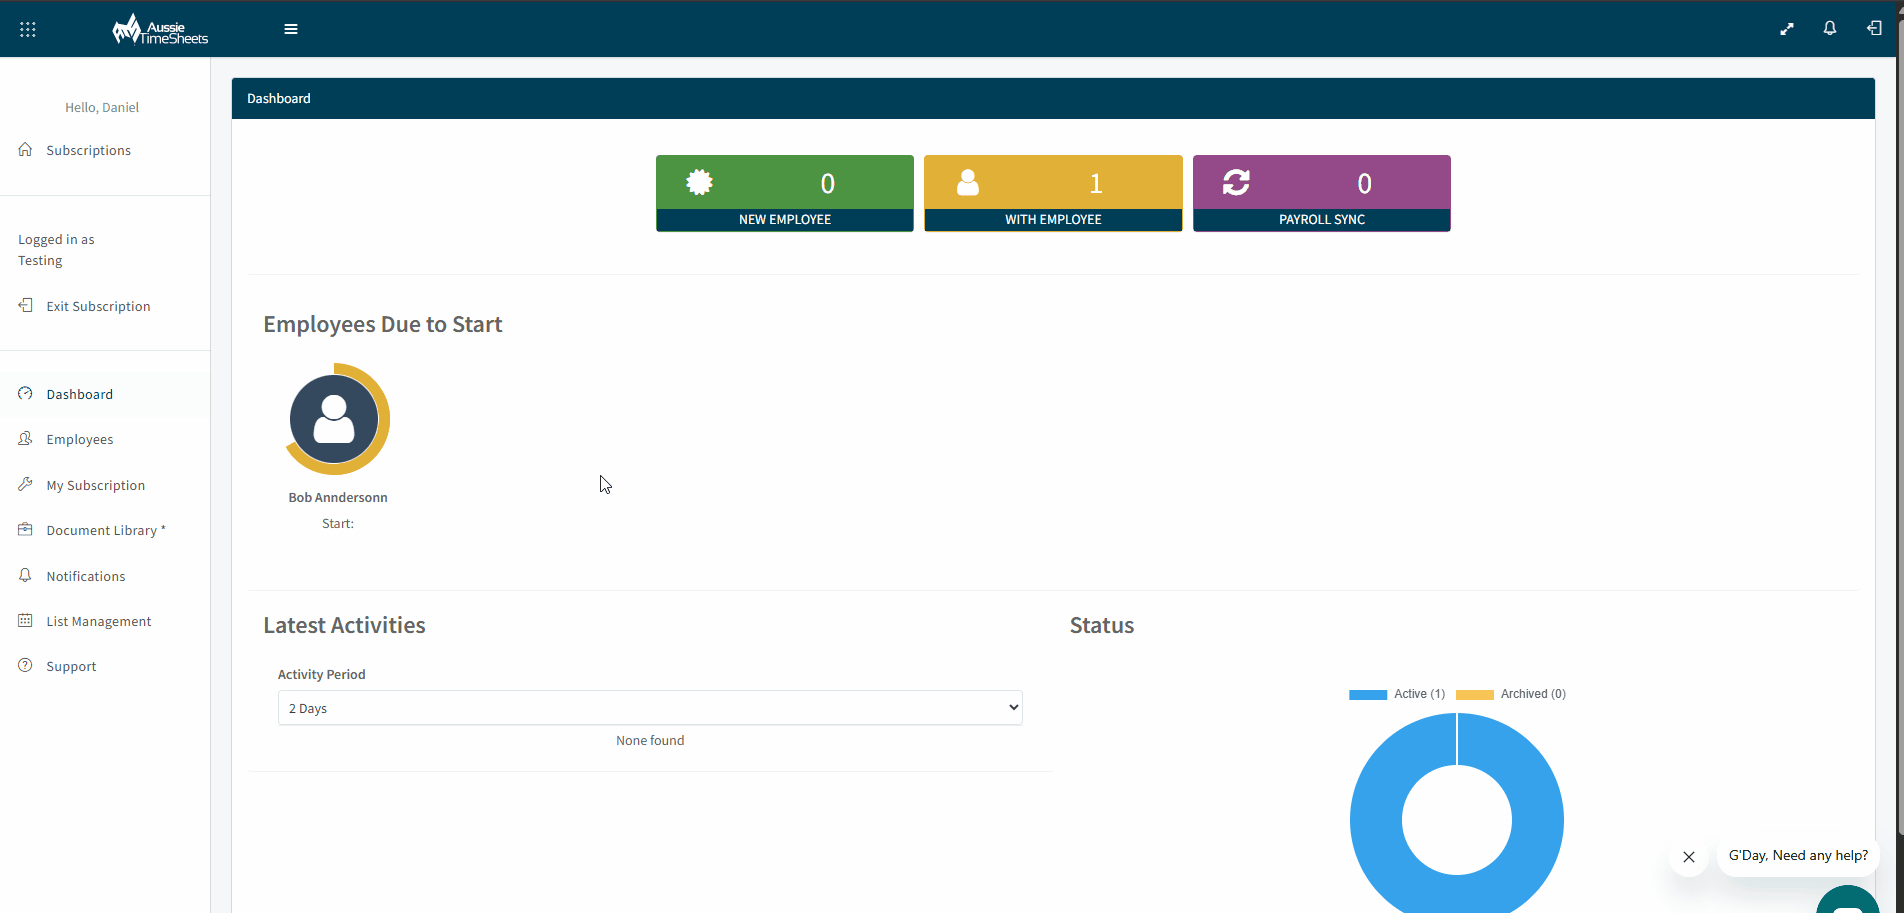
Task: Open the Subscriptions link
Action: [x=89, y=150]
